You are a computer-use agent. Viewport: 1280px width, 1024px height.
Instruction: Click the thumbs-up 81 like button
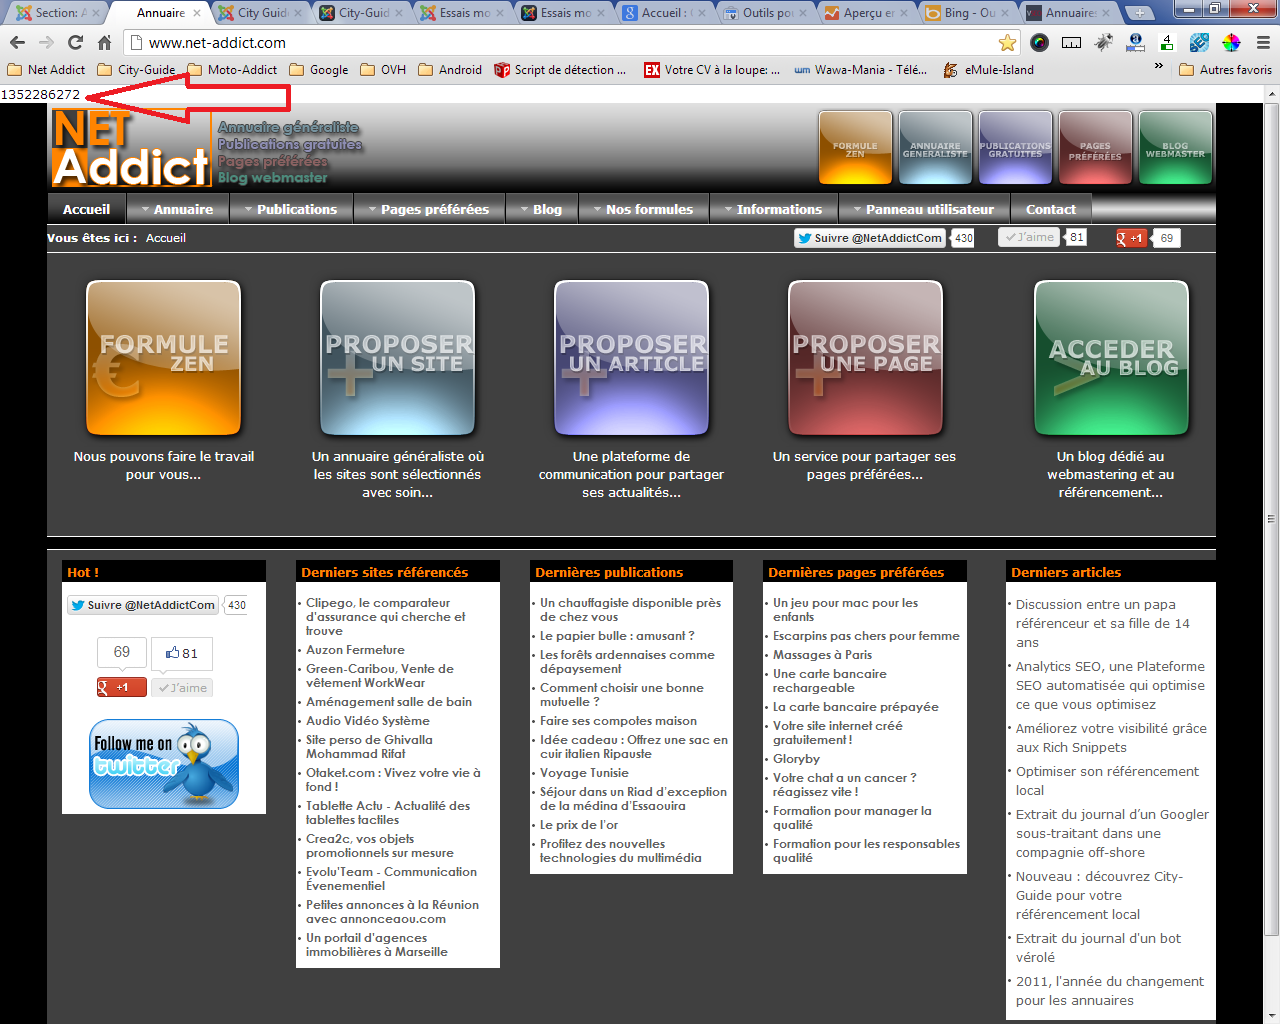(182, 653)
